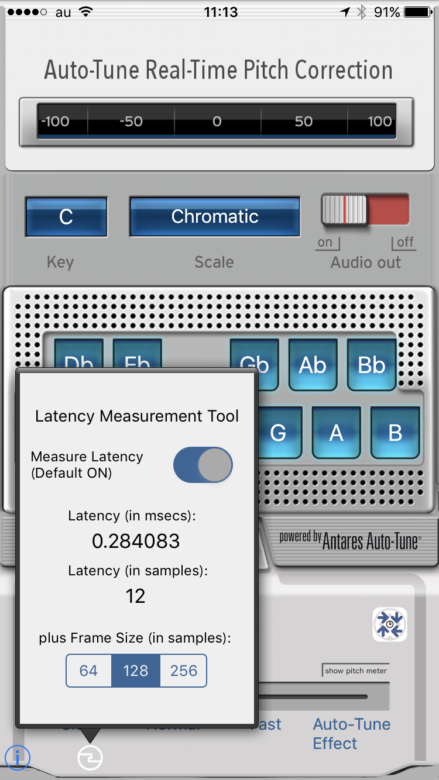439x780 pixels.
Task: Choose the 256 frame size segment
Action: [x=183, y=671]
